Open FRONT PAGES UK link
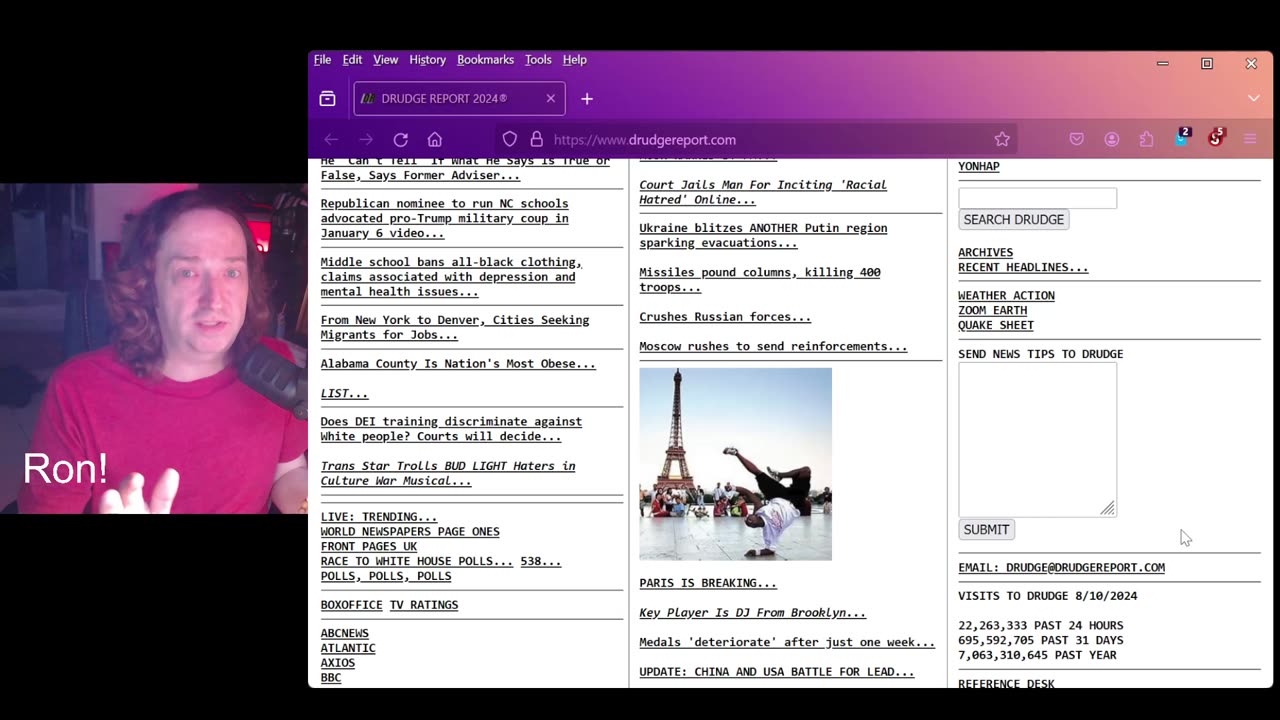1280x720 pixels. (x=369, y=547)
